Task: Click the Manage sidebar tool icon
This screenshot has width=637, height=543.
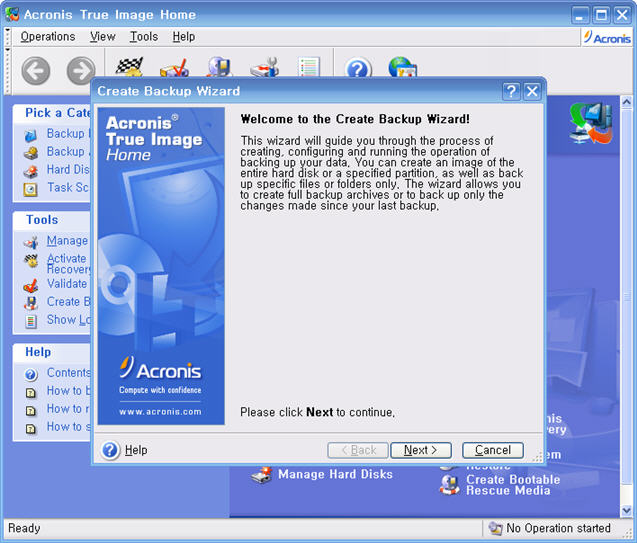Action: pyautogui.click(x=31, y=242)
